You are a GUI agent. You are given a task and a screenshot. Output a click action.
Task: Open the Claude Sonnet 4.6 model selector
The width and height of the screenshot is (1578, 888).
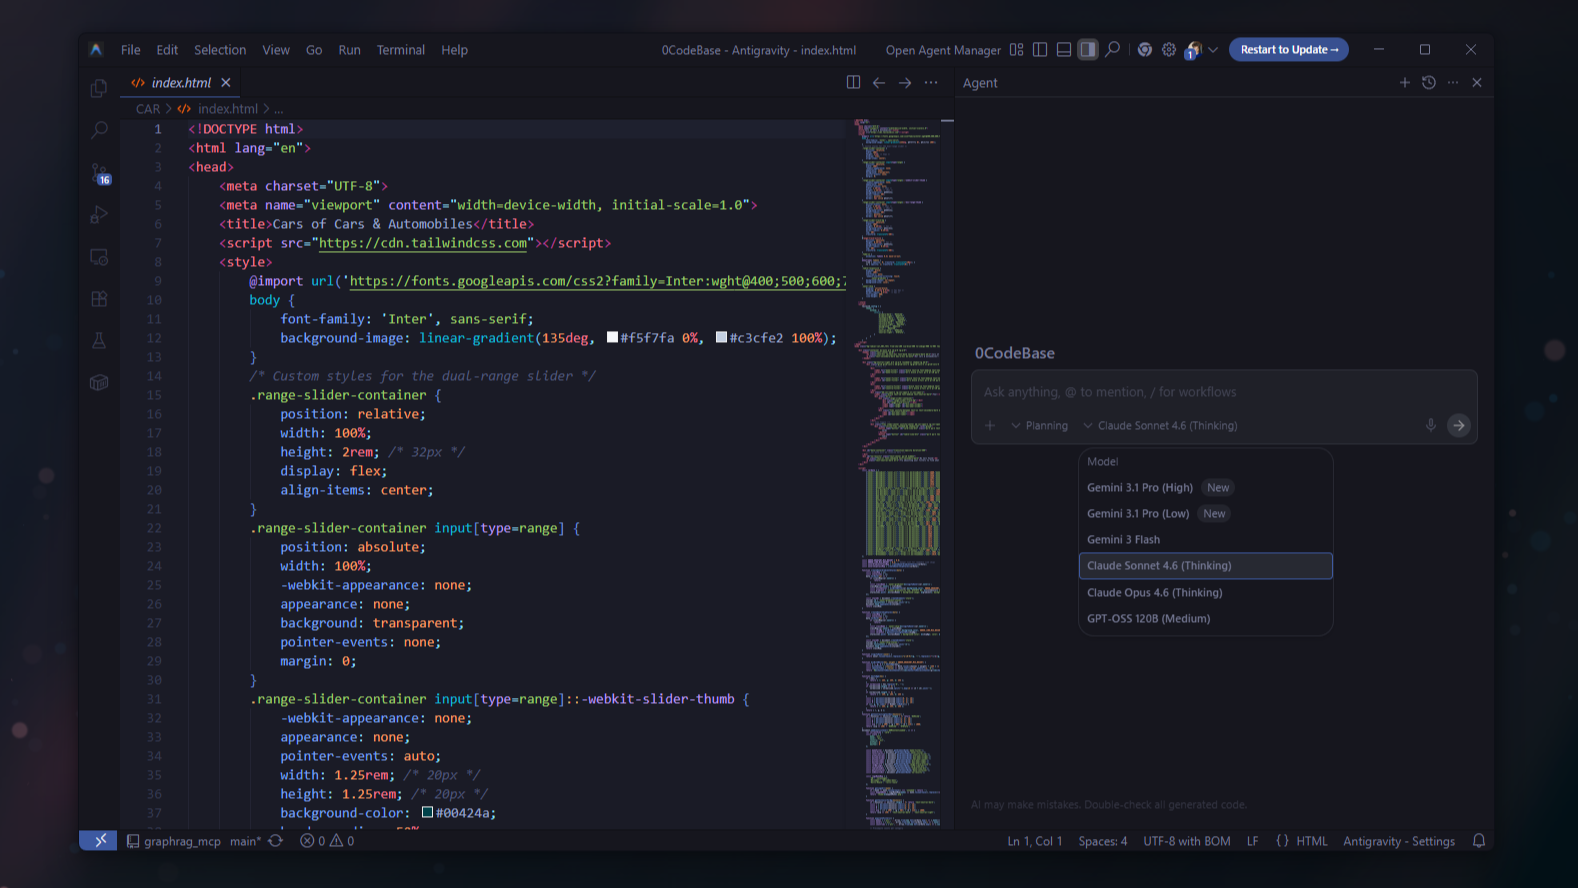click(x=1161, y=426)
